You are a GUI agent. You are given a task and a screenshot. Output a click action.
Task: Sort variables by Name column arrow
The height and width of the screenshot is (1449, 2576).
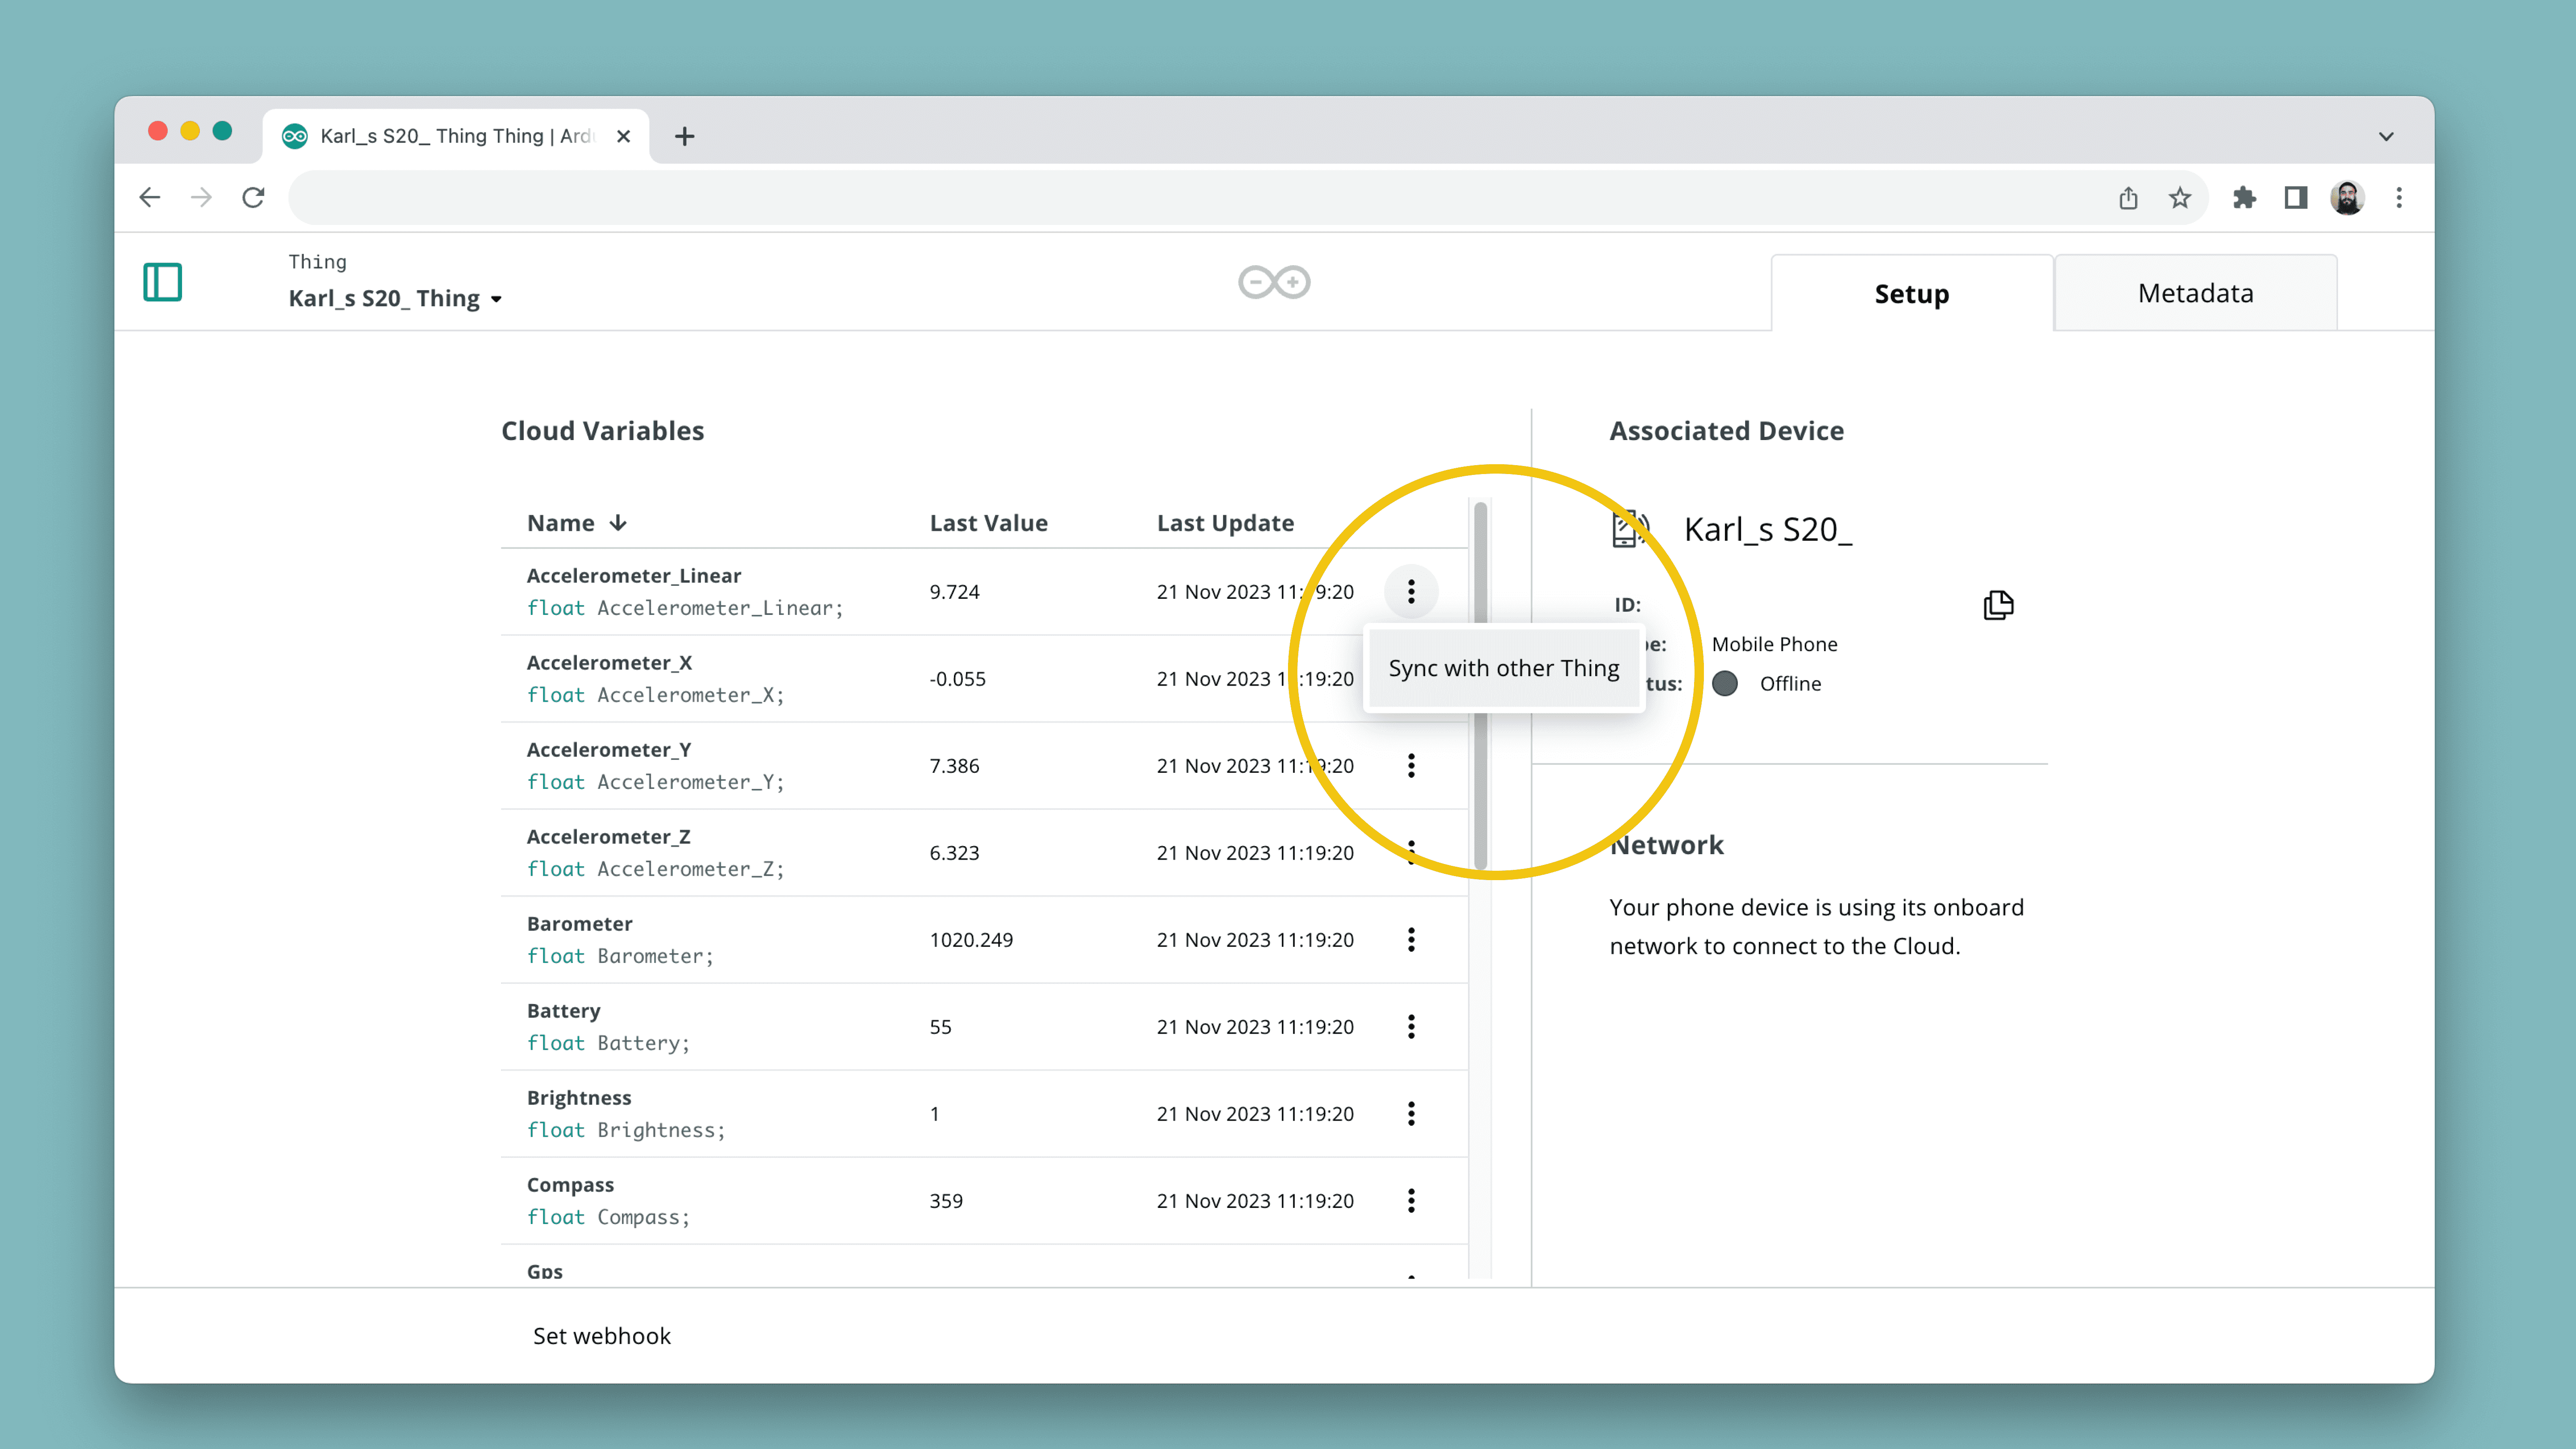pyautogui.click(x=618, y=523)
